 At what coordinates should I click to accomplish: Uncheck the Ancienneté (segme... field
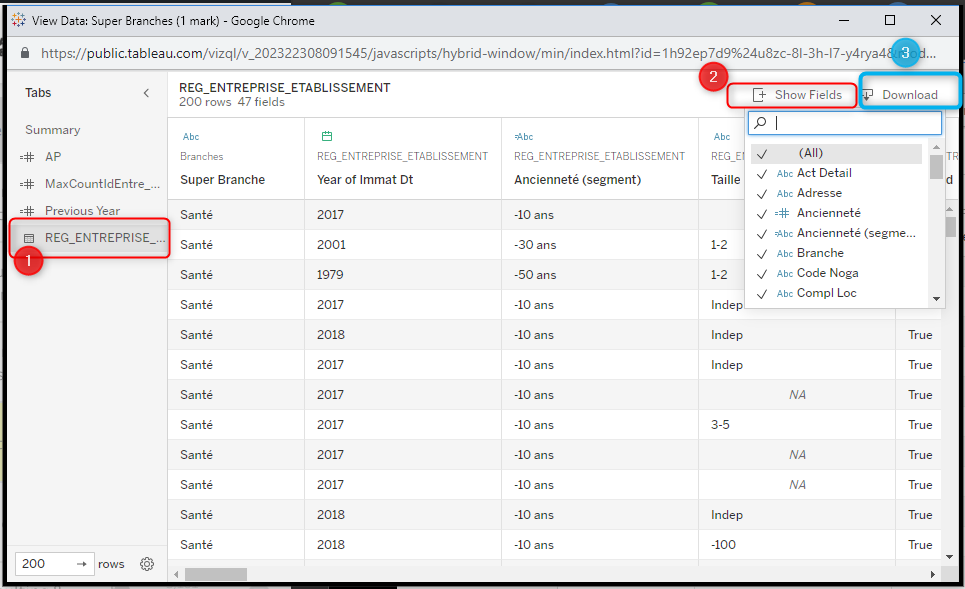tap(762, 234)
